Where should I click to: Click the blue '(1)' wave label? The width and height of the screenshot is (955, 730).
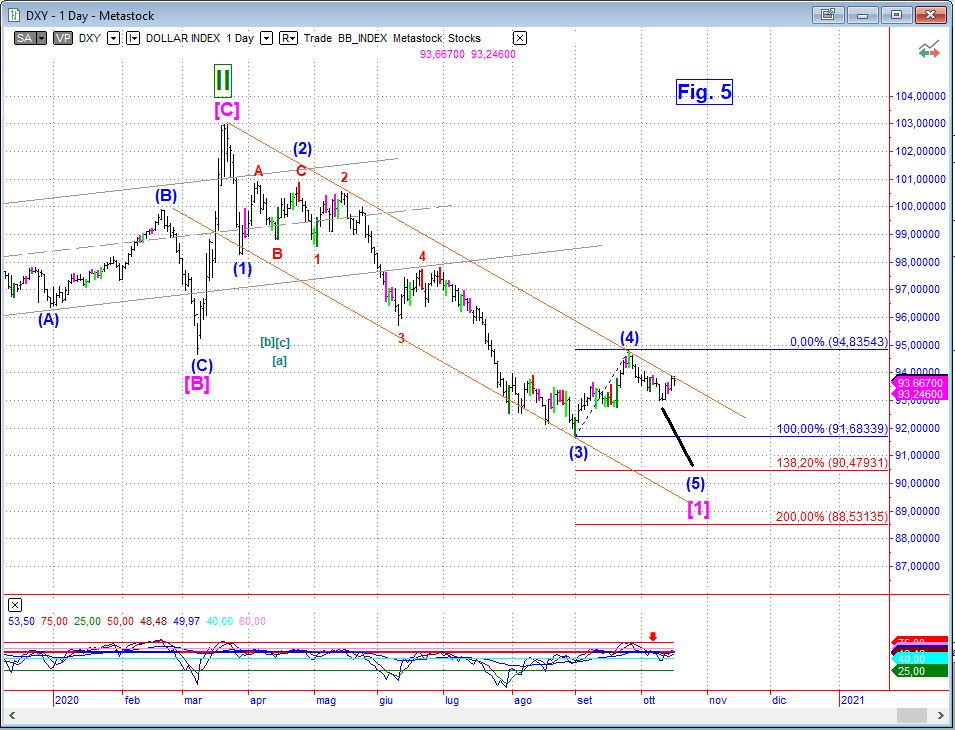pos(242,268)
